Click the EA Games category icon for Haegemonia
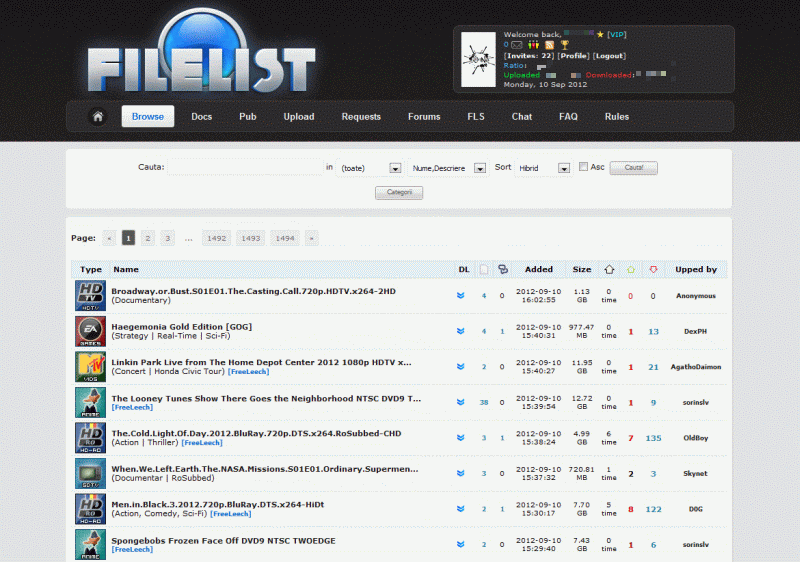Viewport: 800px width, 562px height. pos(90,331)
